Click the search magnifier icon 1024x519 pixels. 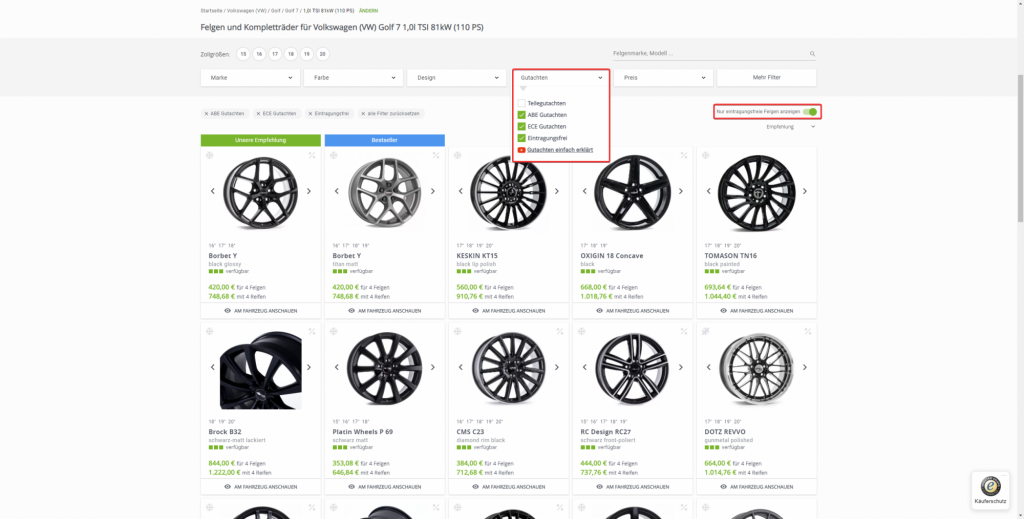[x=812, y=54]
